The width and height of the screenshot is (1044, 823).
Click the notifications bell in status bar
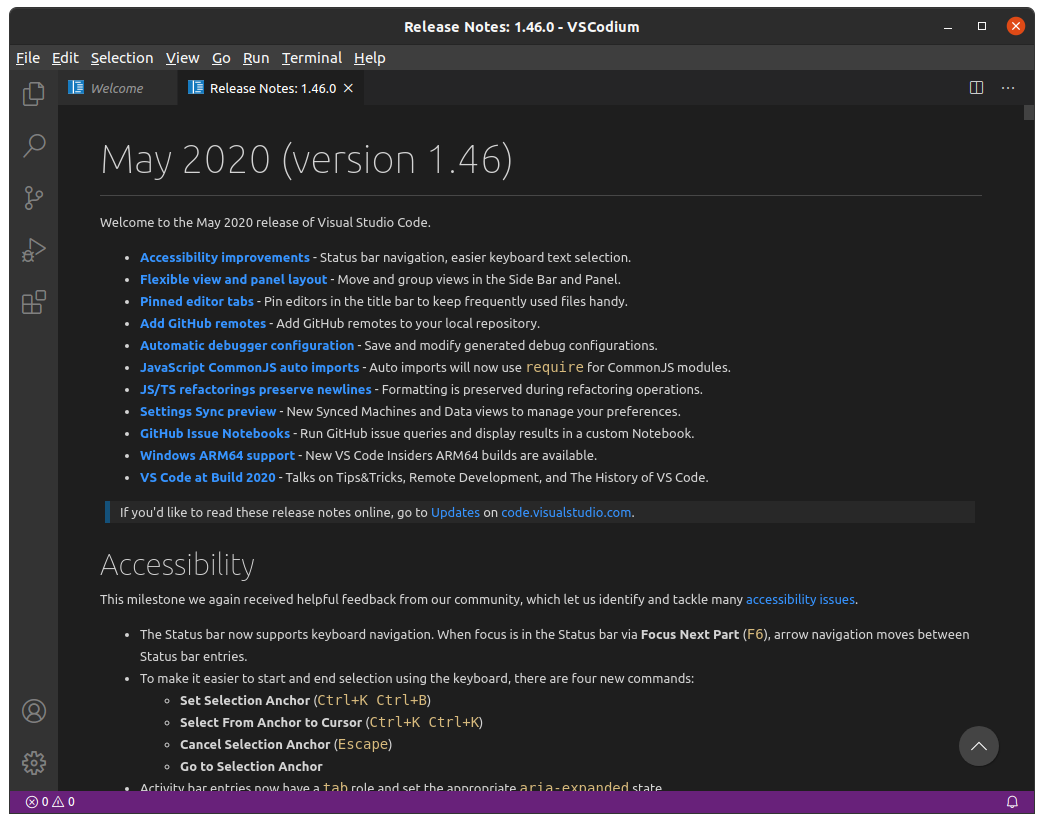coord(1012,802)
